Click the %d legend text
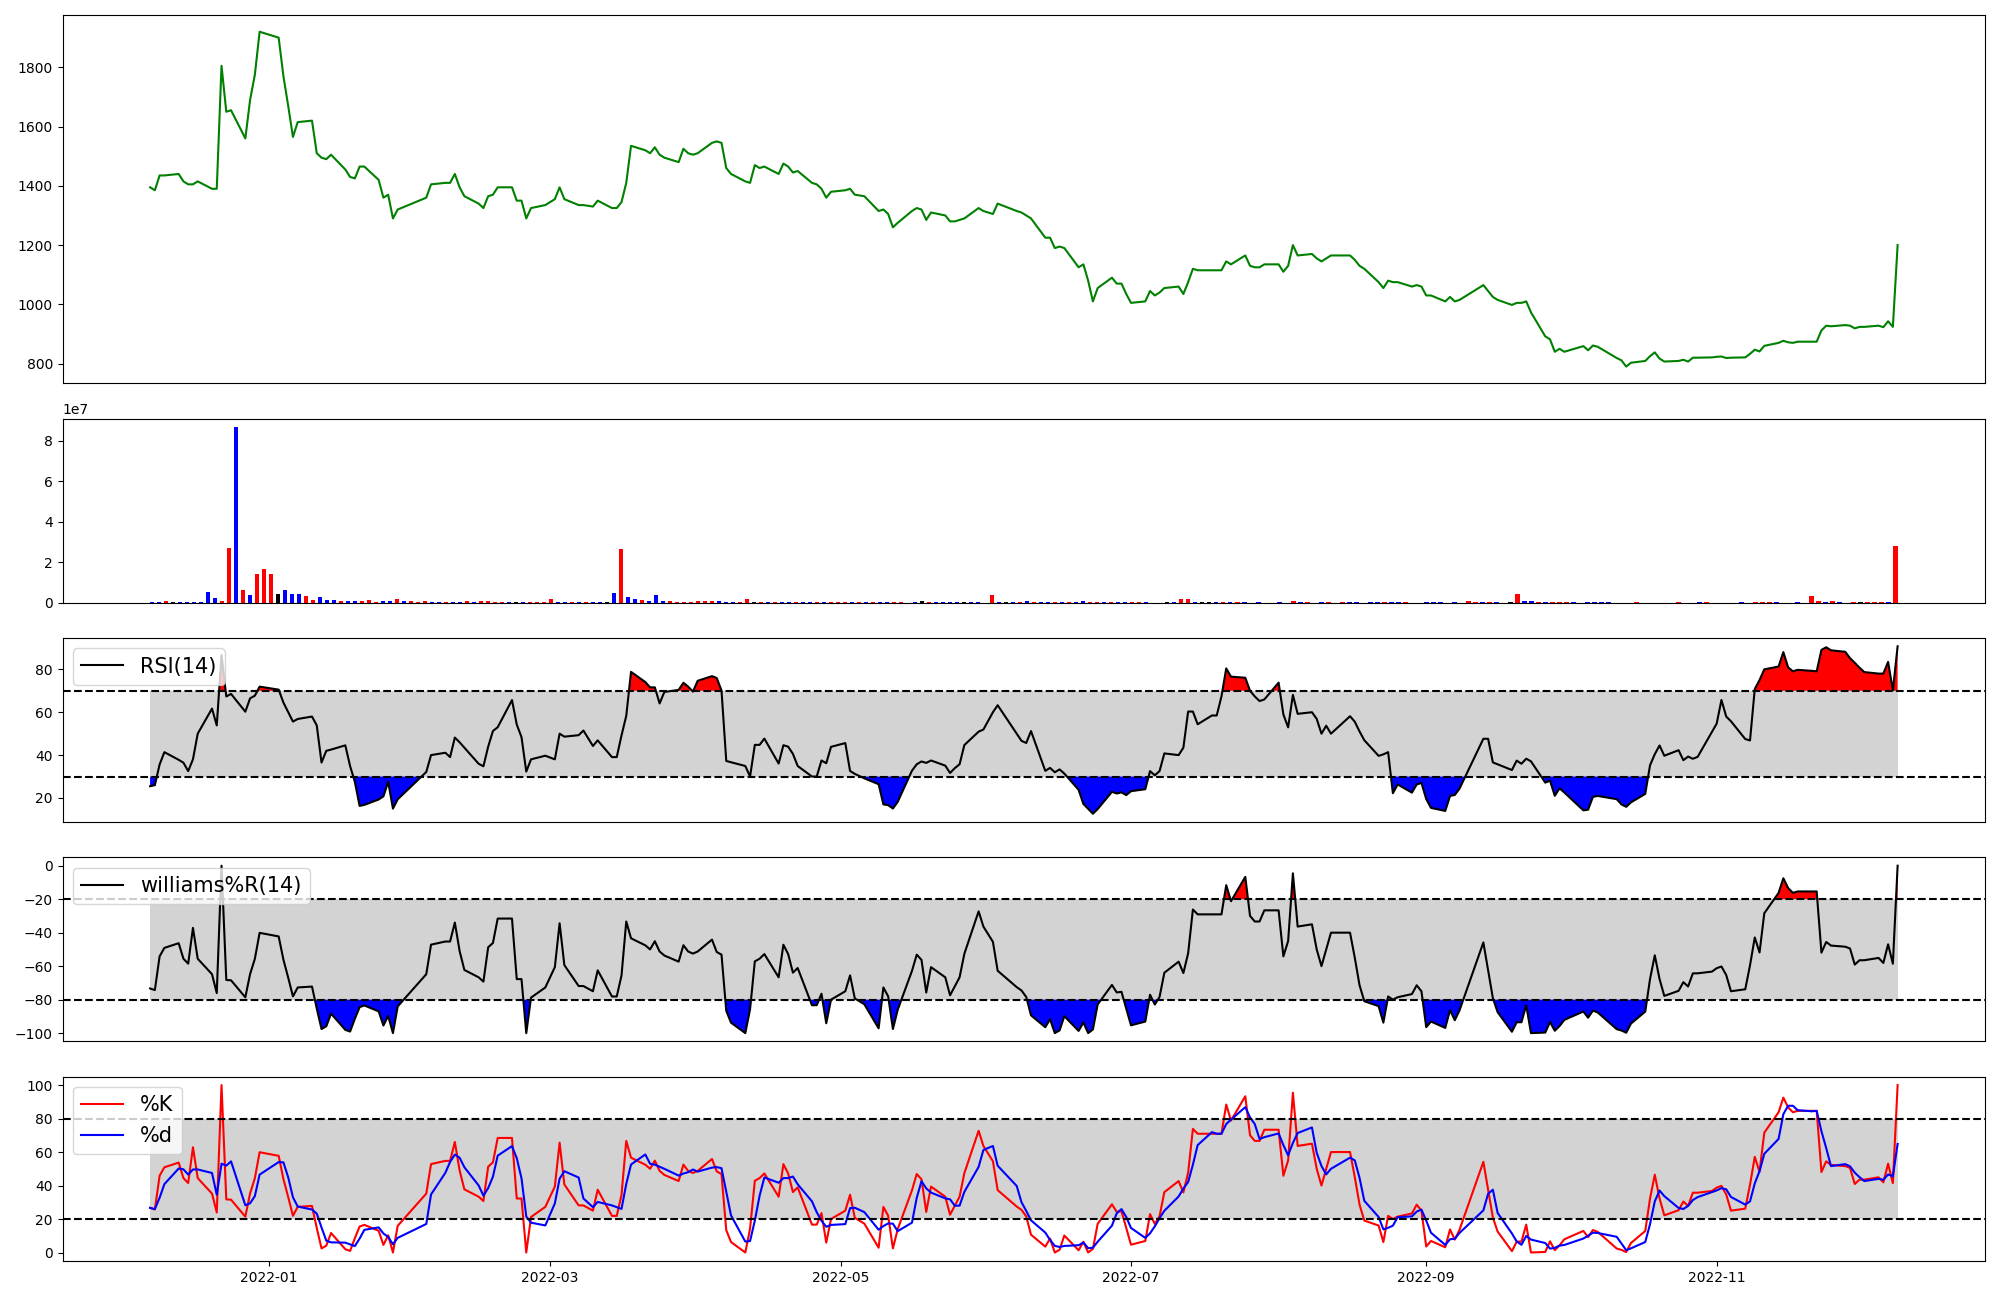The height and width of the screenshot is (1300, 2000). click(156, 1135)
